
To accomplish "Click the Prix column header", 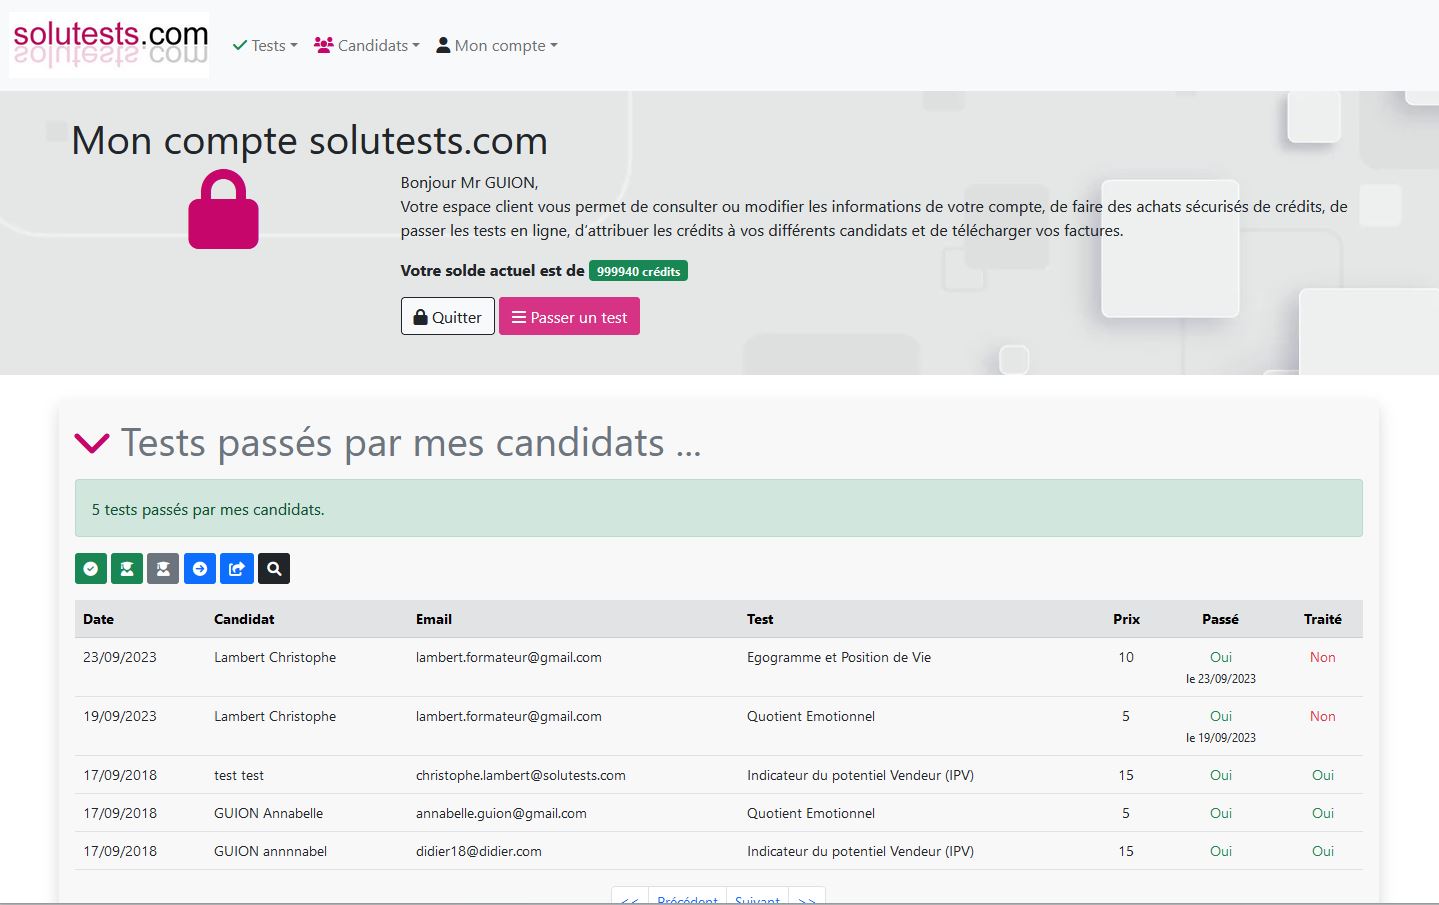I will pyautogui.click(x=1126, y=619).
